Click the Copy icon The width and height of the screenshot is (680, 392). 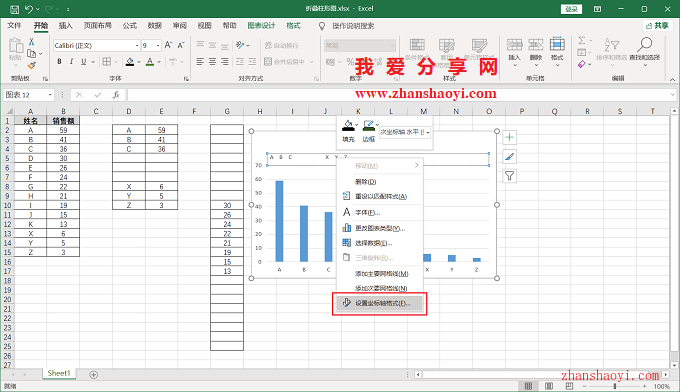(x=31, y=53)
